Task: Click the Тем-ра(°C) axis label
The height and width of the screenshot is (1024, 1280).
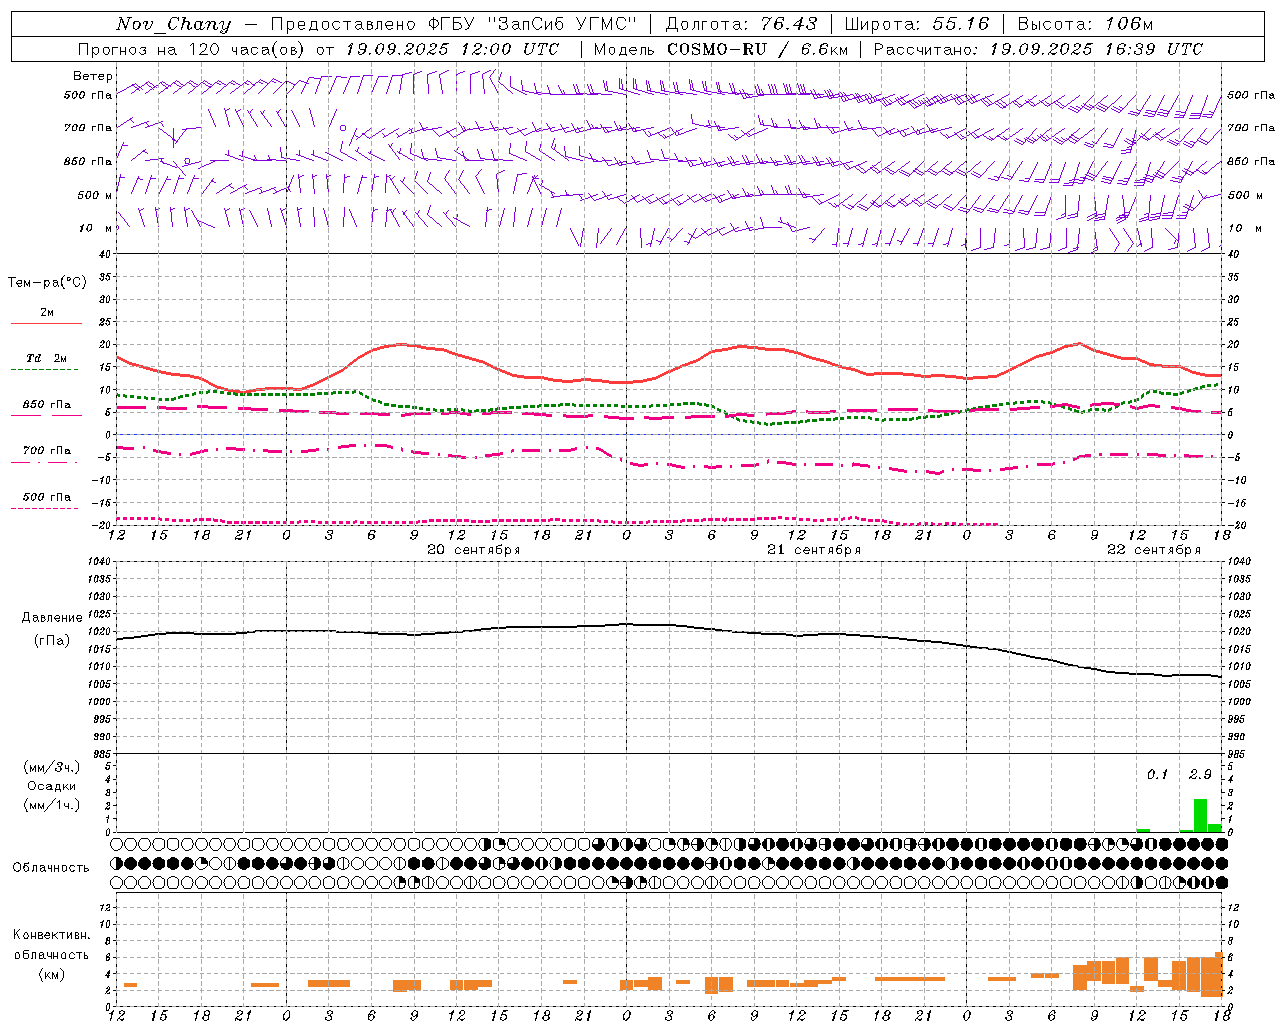Action: click(x=47, y=283)
